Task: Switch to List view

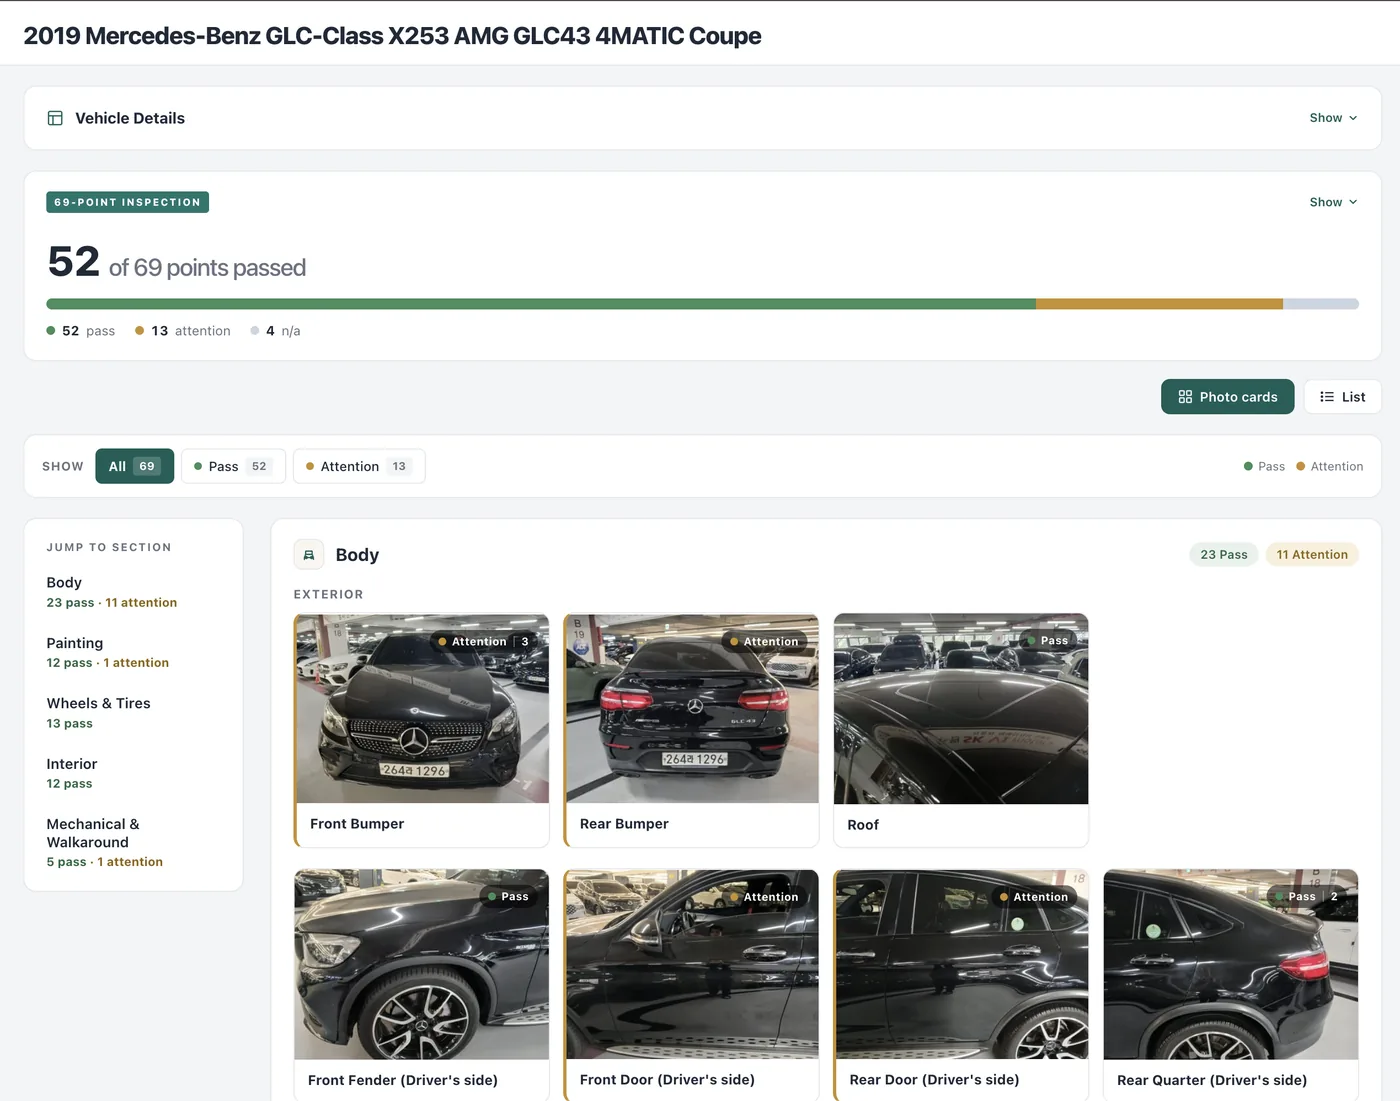Action: click(x=1342, y=397)
